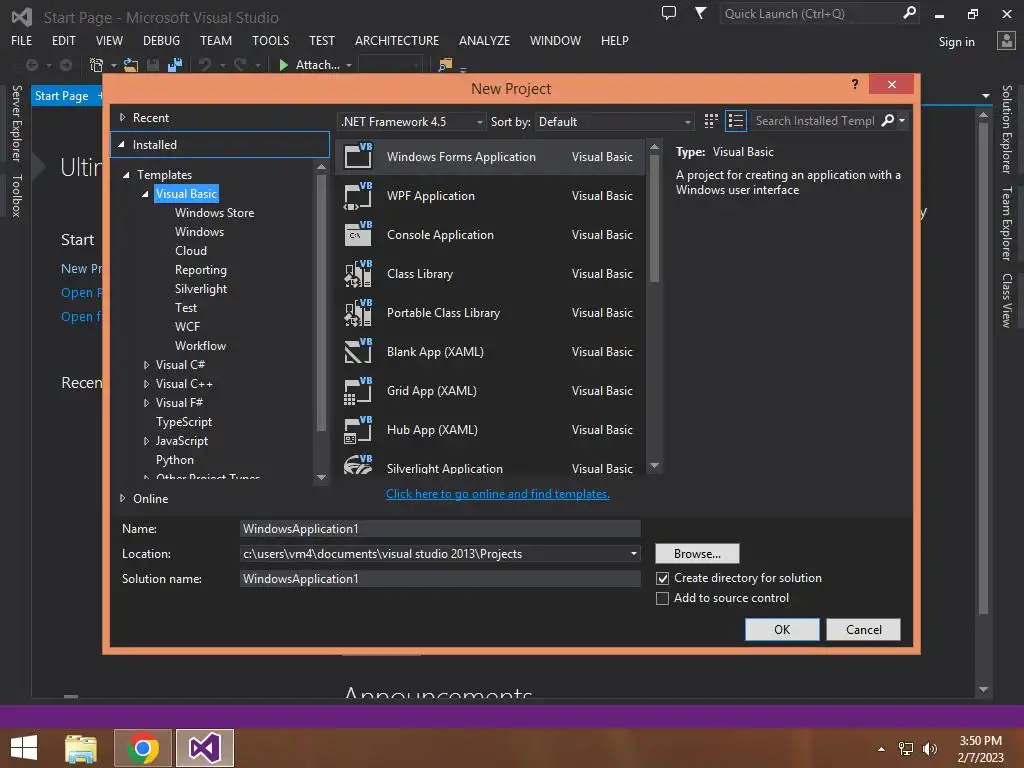Click the Browse... button

click(697, 554)
